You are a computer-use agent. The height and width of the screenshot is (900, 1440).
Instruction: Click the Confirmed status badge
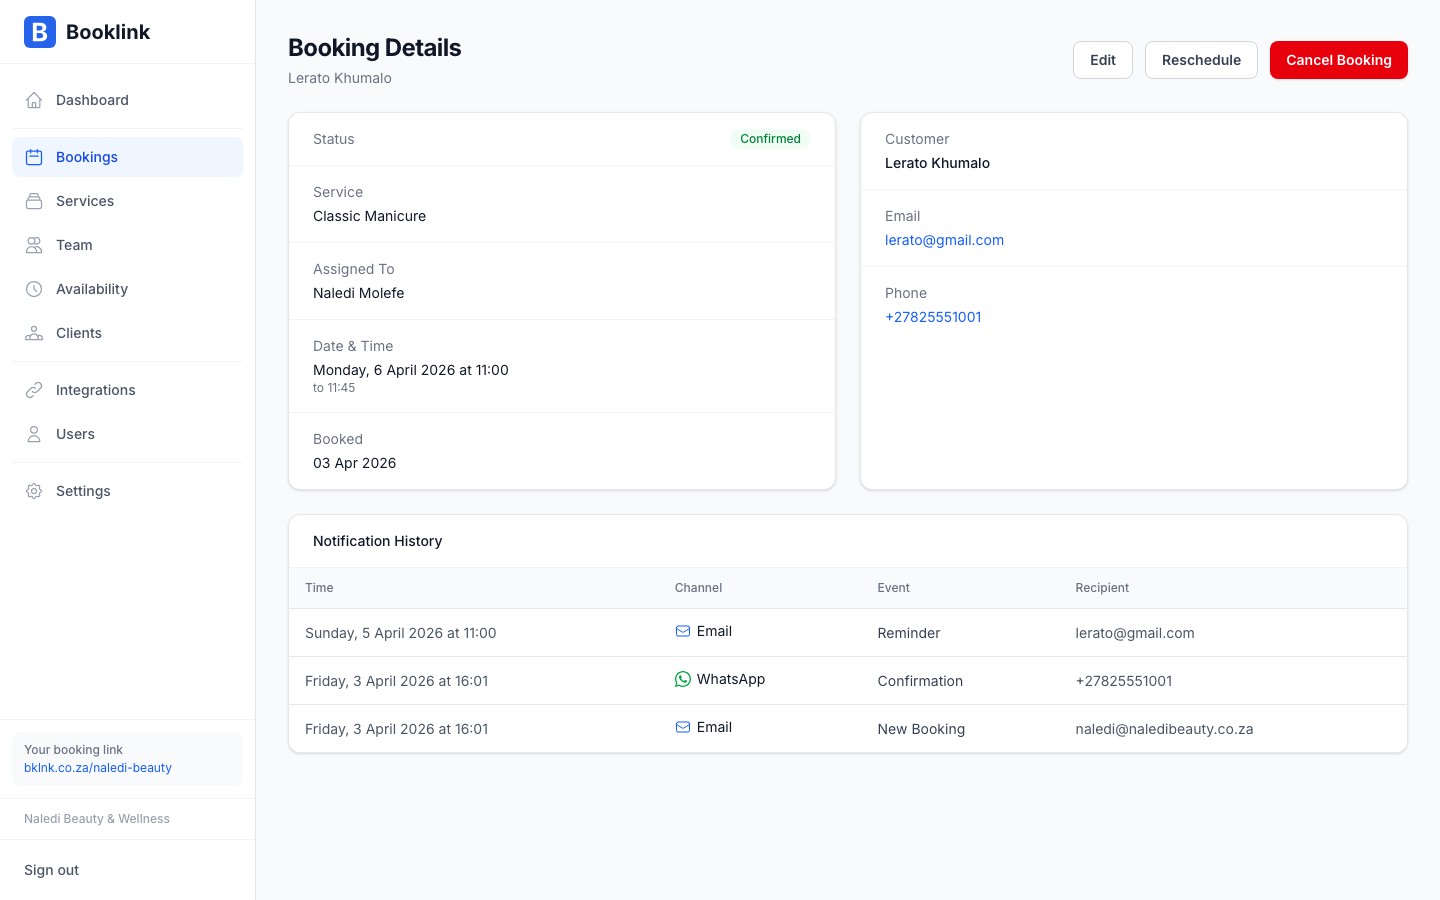pyautogui.click(x=770, y=139)
